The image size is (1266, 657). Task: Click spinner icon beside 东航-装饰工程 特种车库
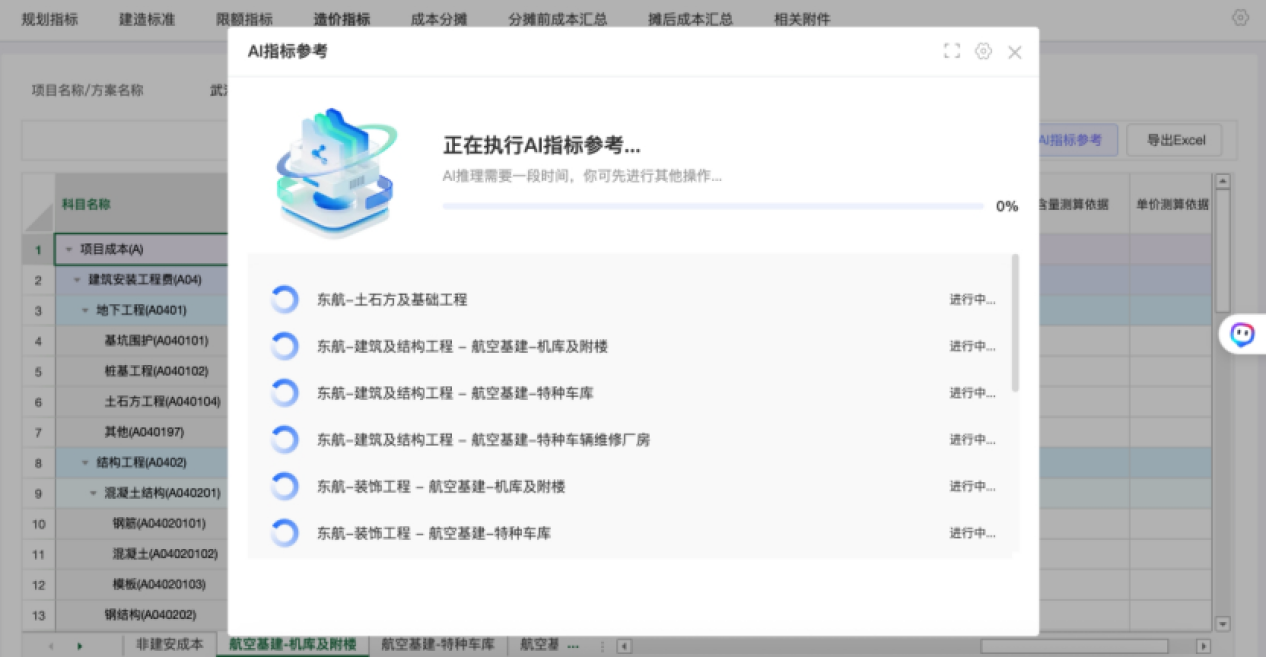[x=285, y=533]
